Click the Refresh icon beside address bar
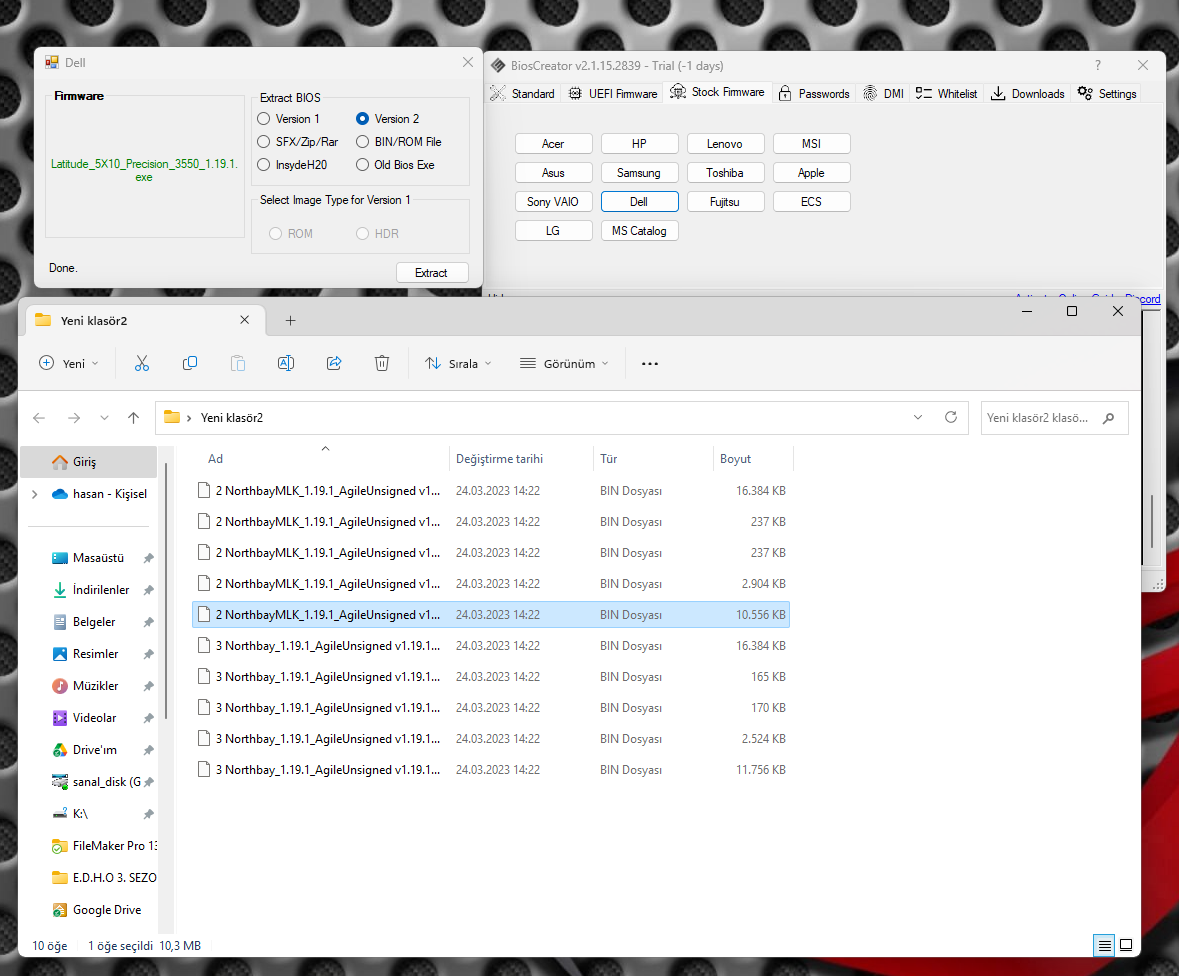The width and height of the screenshot is (1179, 976). coord(951,418)
